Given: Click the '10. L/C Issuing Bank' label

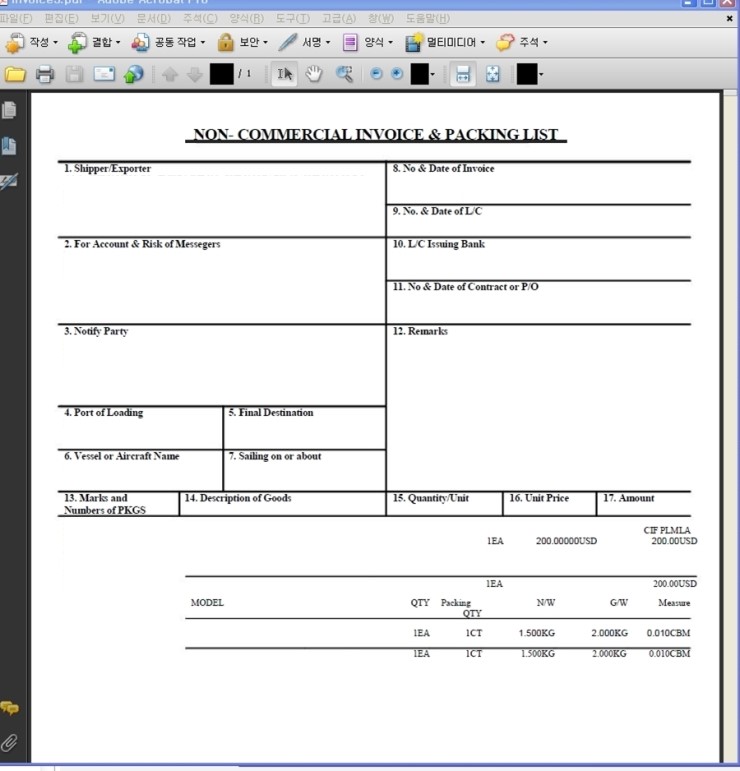Looking at the screenshot, I should [439, 244].
